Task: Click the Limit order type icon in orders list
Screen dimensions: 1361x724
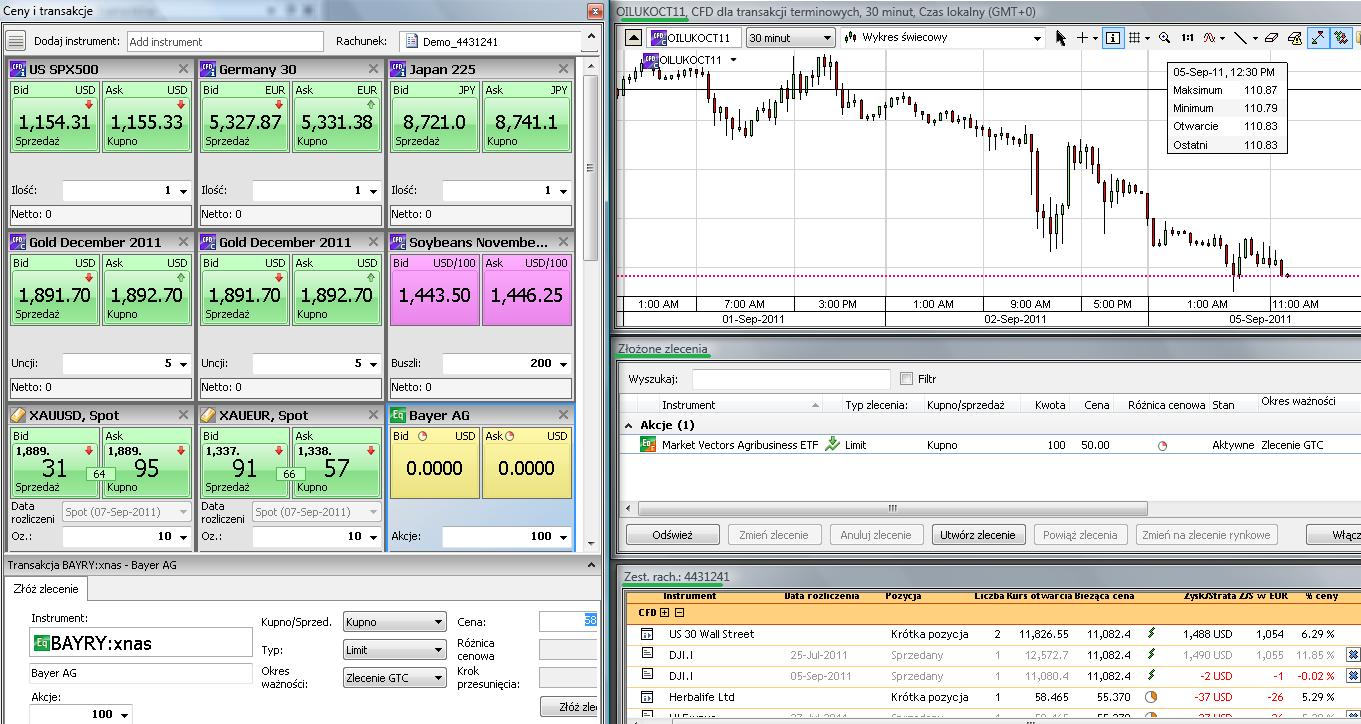Action: 832,445
